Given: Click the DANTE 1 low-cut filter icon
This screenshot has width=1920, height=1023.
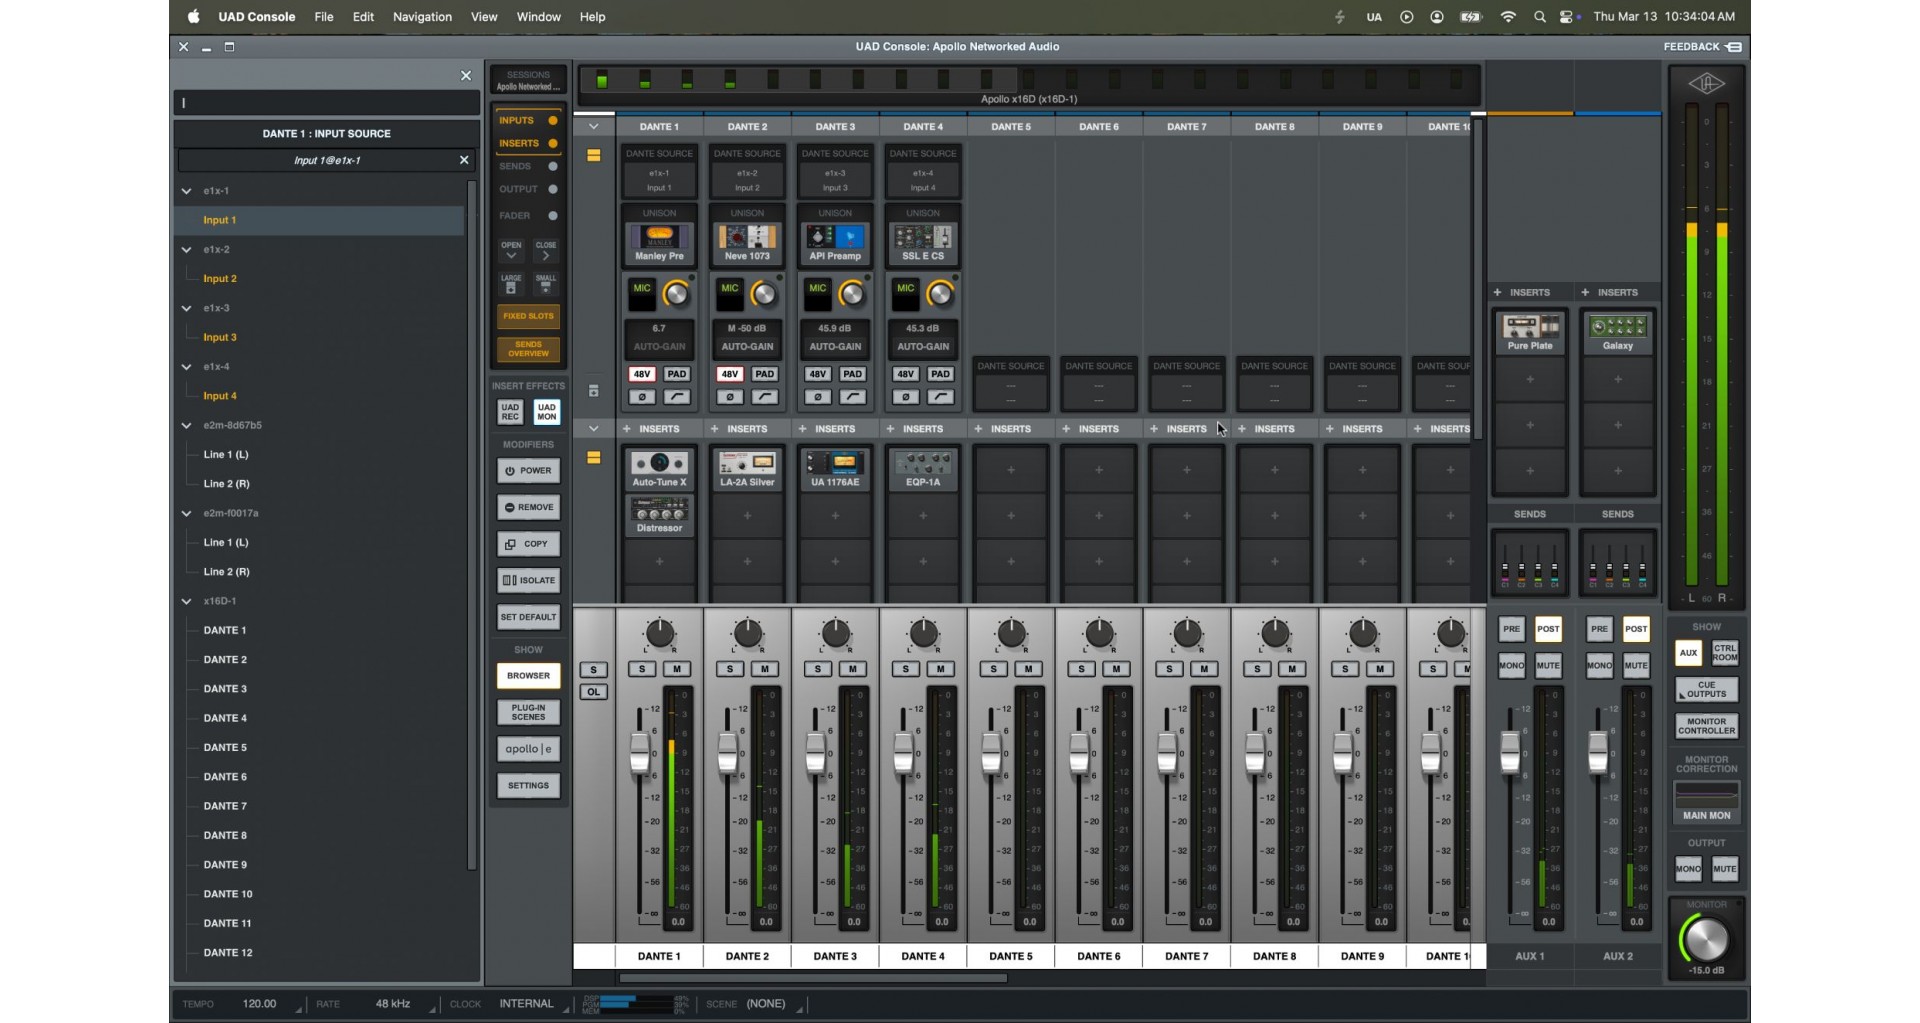Looking at the screenshot, I should click(677, 397).
